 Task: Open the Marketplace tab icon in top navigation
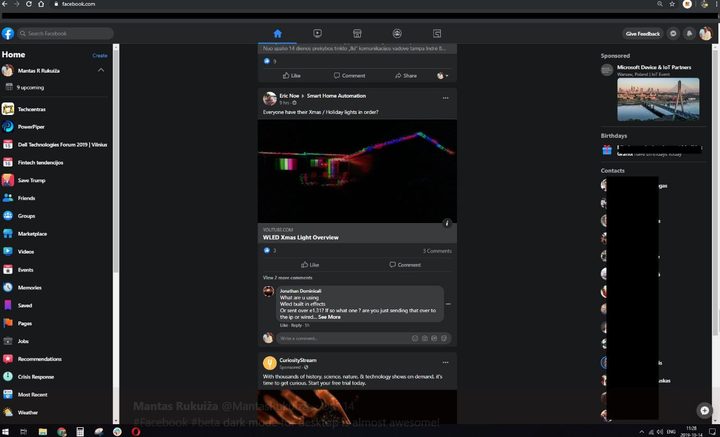click(357, 33)
